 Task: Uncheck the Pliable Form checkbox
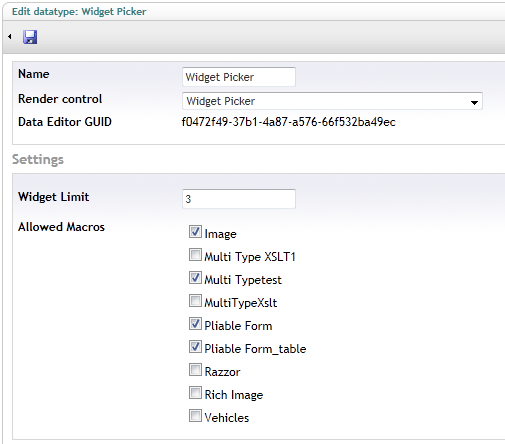(x=195, y=324)
